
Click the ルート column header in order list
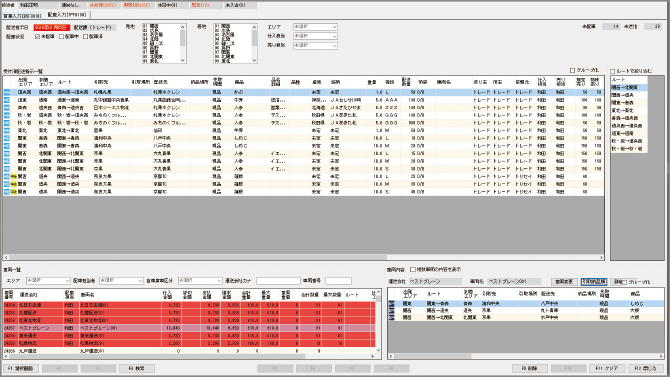point(74,82)
